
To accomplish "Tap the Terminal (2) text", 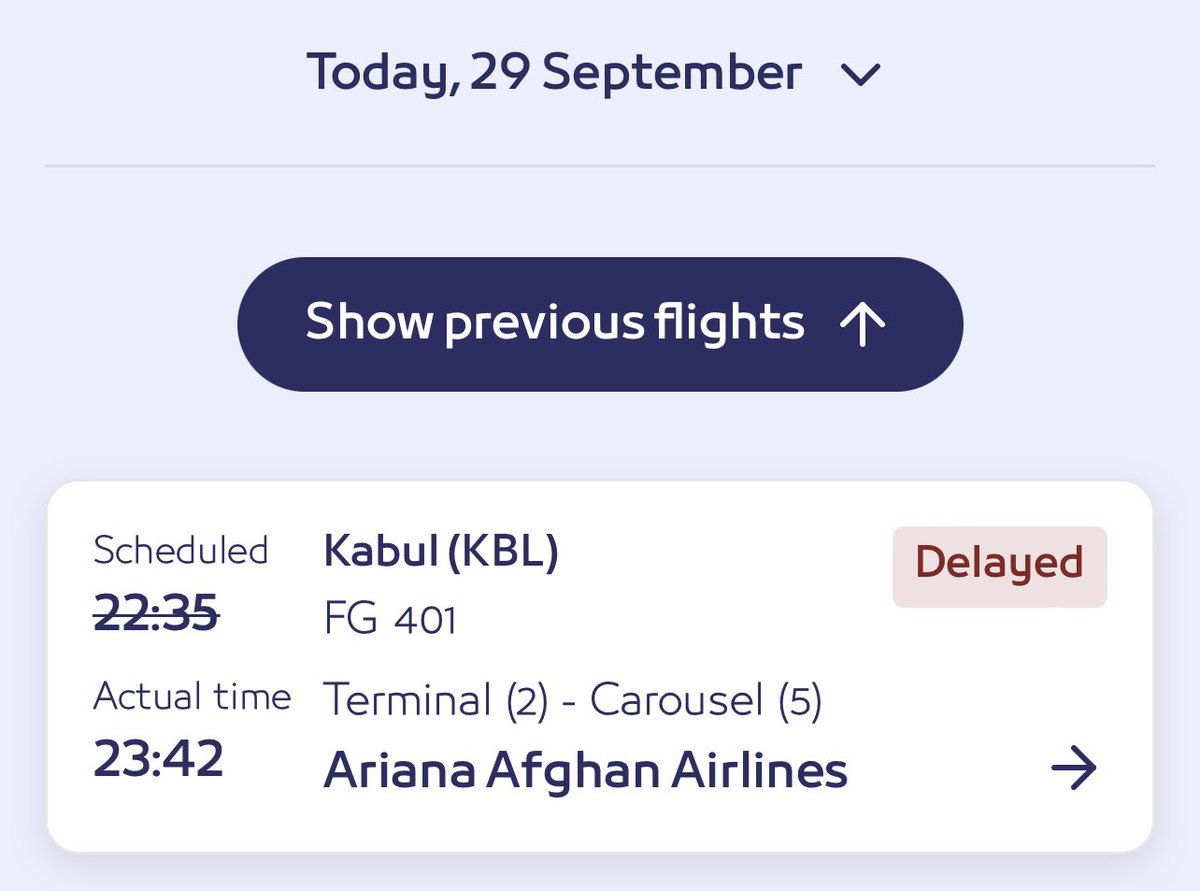I will [x=436, y=701].
